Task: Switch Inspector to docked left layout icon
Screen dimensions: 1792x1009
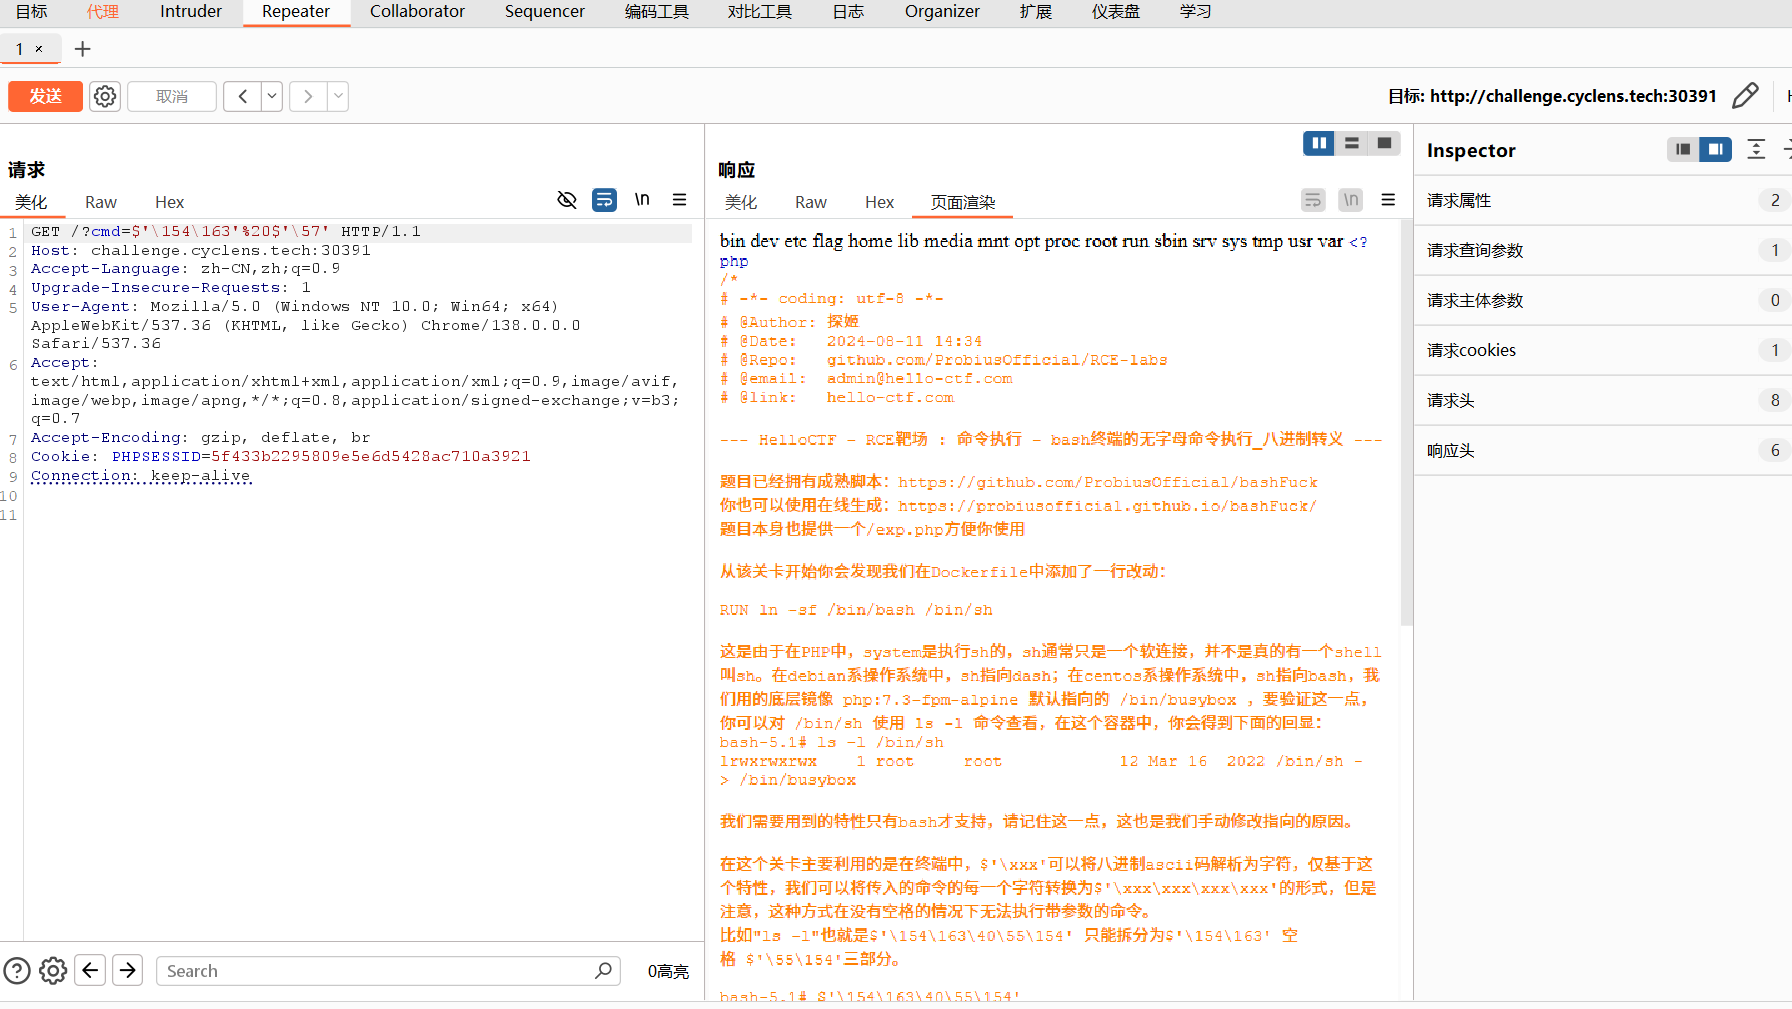Action: point(1683,150)
